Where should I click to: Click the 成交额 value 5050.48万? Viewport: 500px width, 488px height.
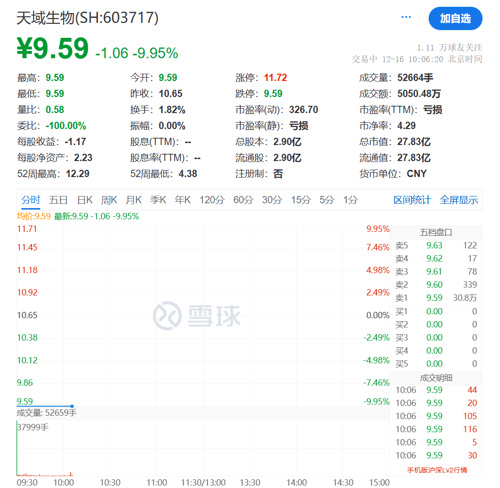coord(419,94)
